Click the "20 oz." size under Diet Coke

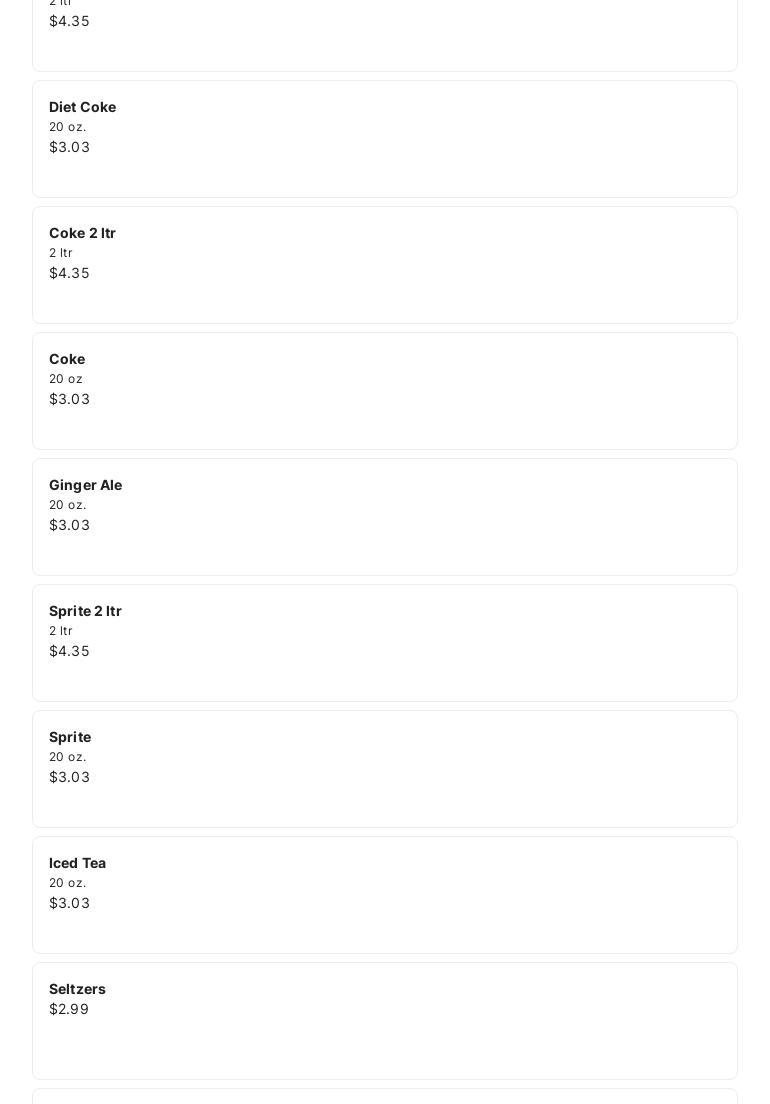point(67,127)
